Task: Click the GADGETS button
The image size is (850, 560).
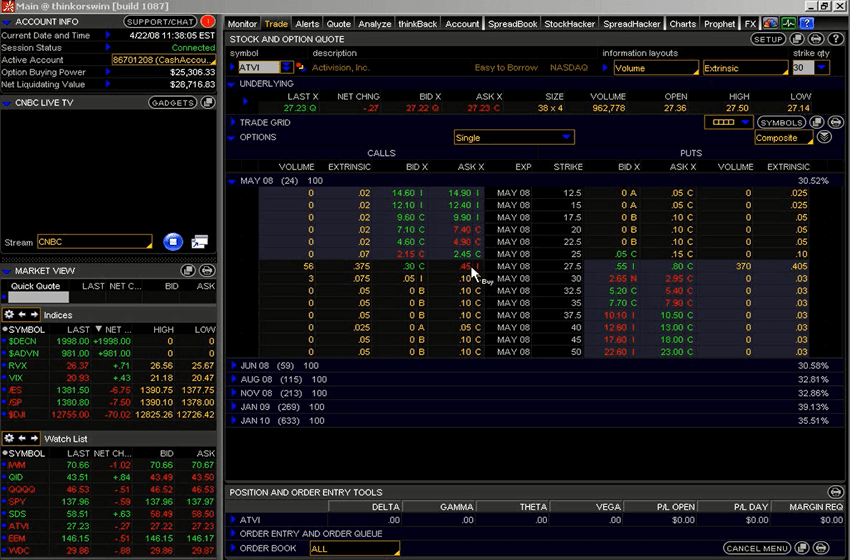Action: [x=173, y=102]
